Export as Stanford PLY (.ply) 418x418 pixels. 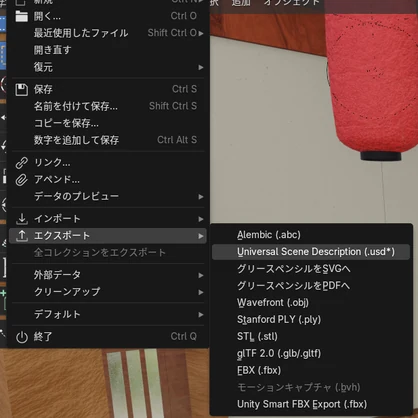311,319
